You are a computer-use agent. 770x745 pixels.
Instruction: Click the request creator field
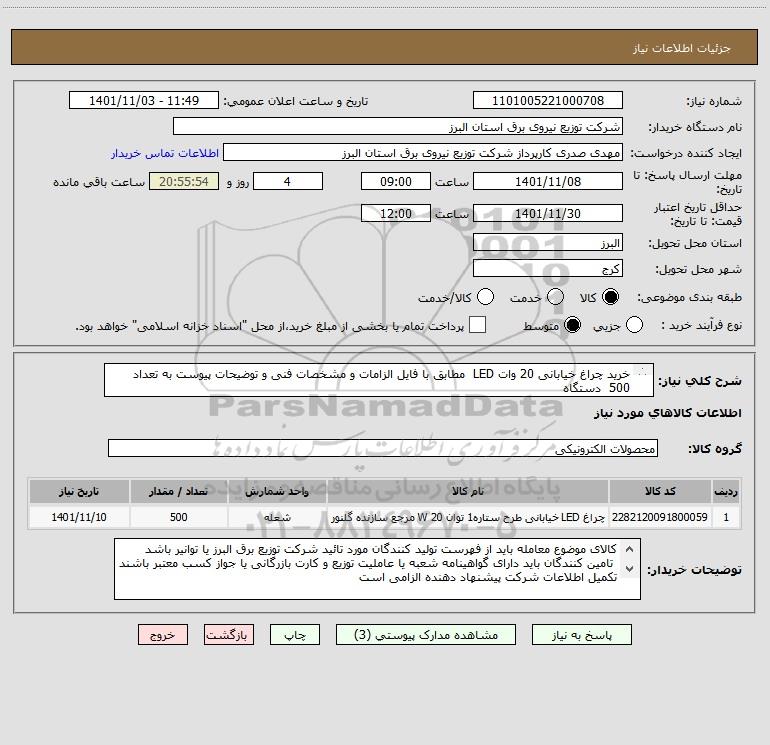point(423,153)
